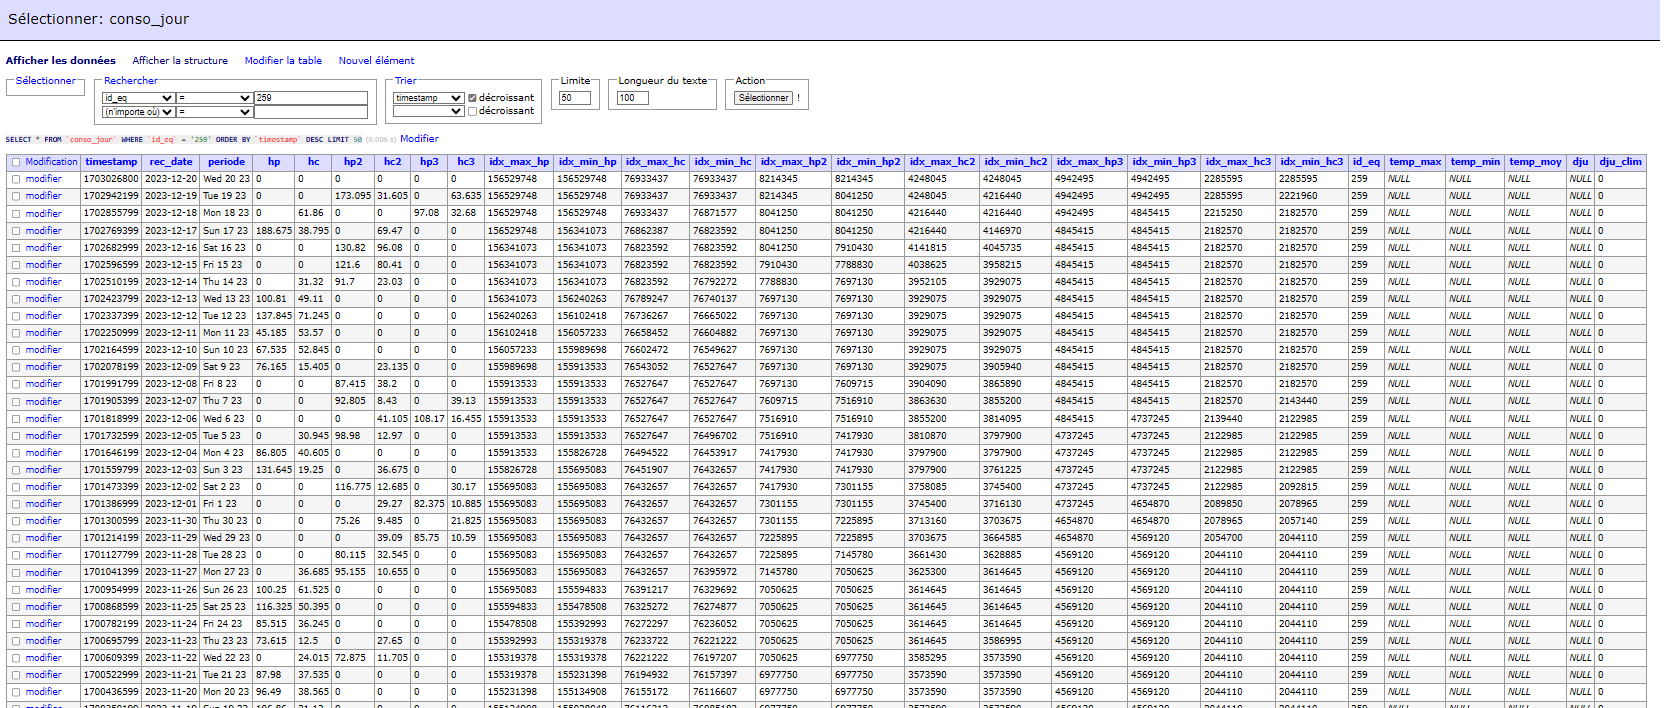
Task: Open the Afficher les données tab
Action: 61,60
